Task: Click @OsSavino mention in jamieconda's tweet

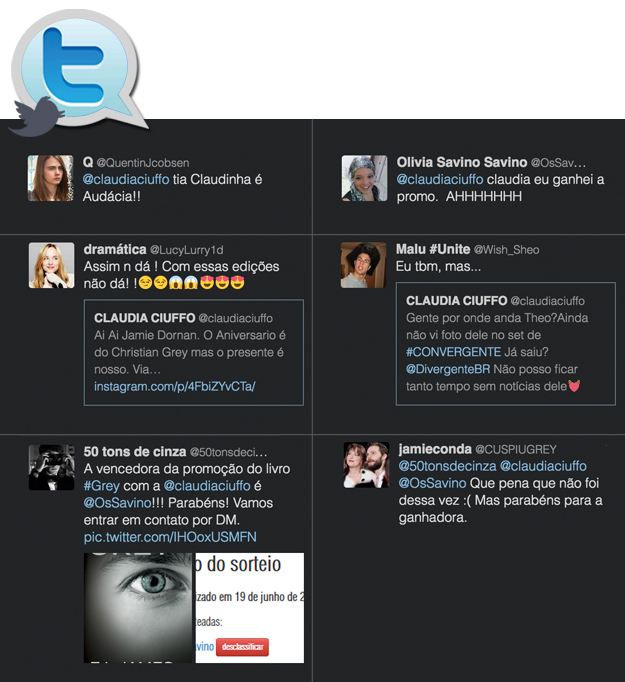Action: pos(432,483)
